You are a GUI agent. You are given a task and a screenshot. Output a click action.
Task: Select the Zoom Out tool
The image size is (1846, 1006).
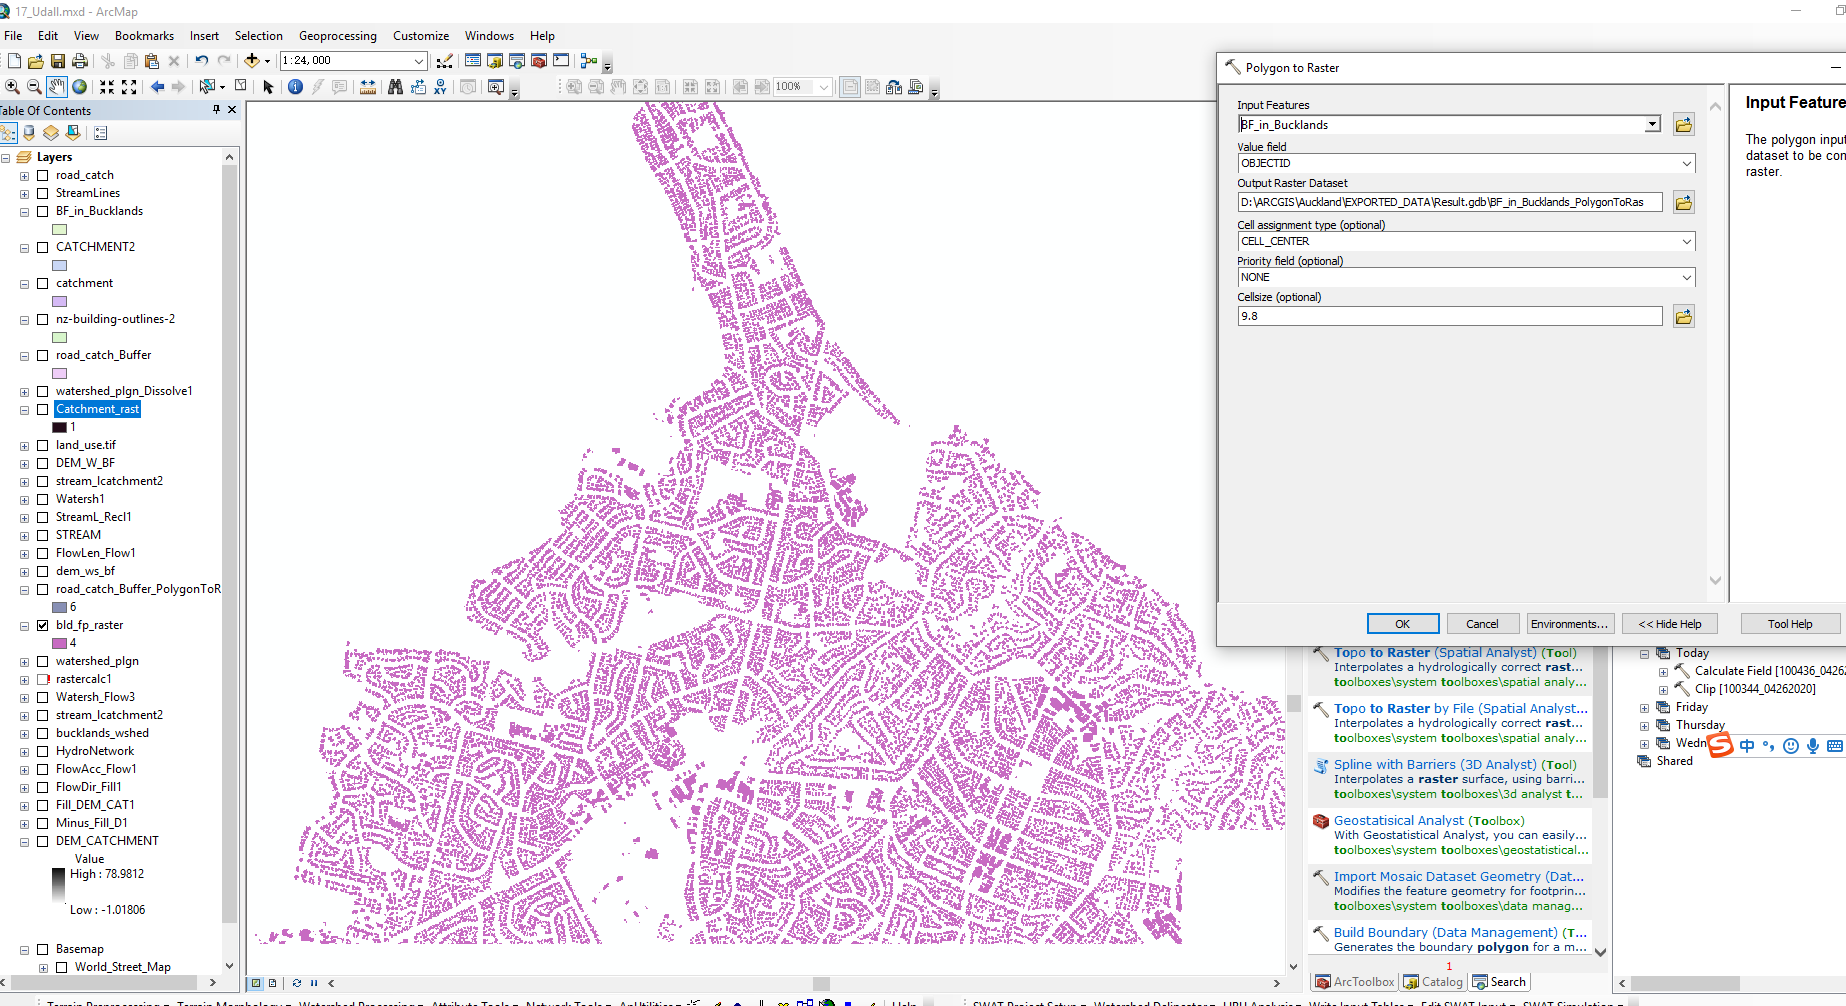34,87
